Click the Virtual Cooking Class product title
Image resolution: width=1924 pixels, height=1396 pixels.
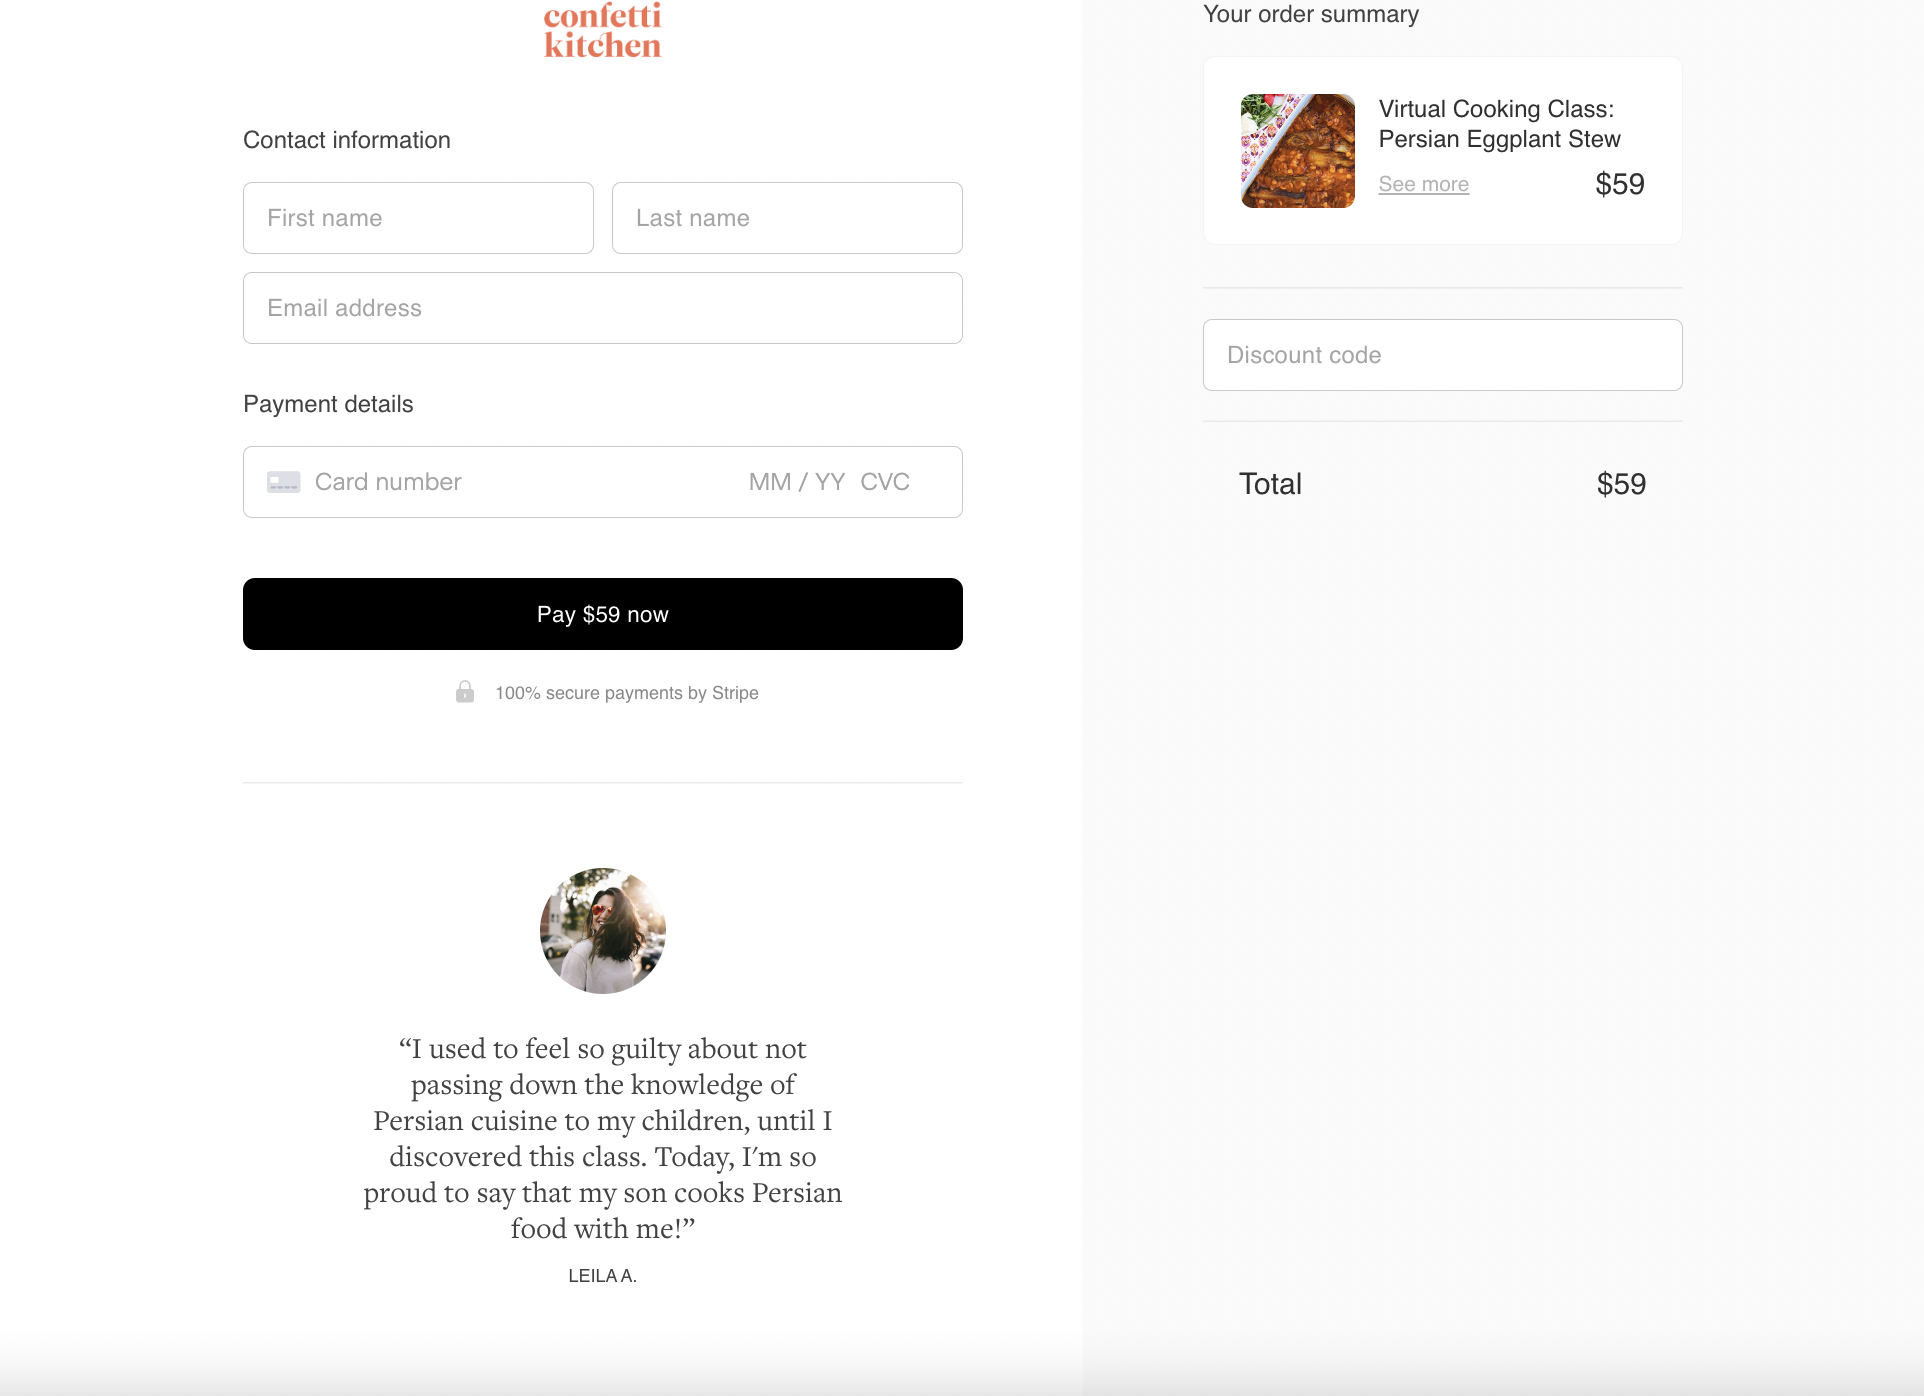[1499, 124]
